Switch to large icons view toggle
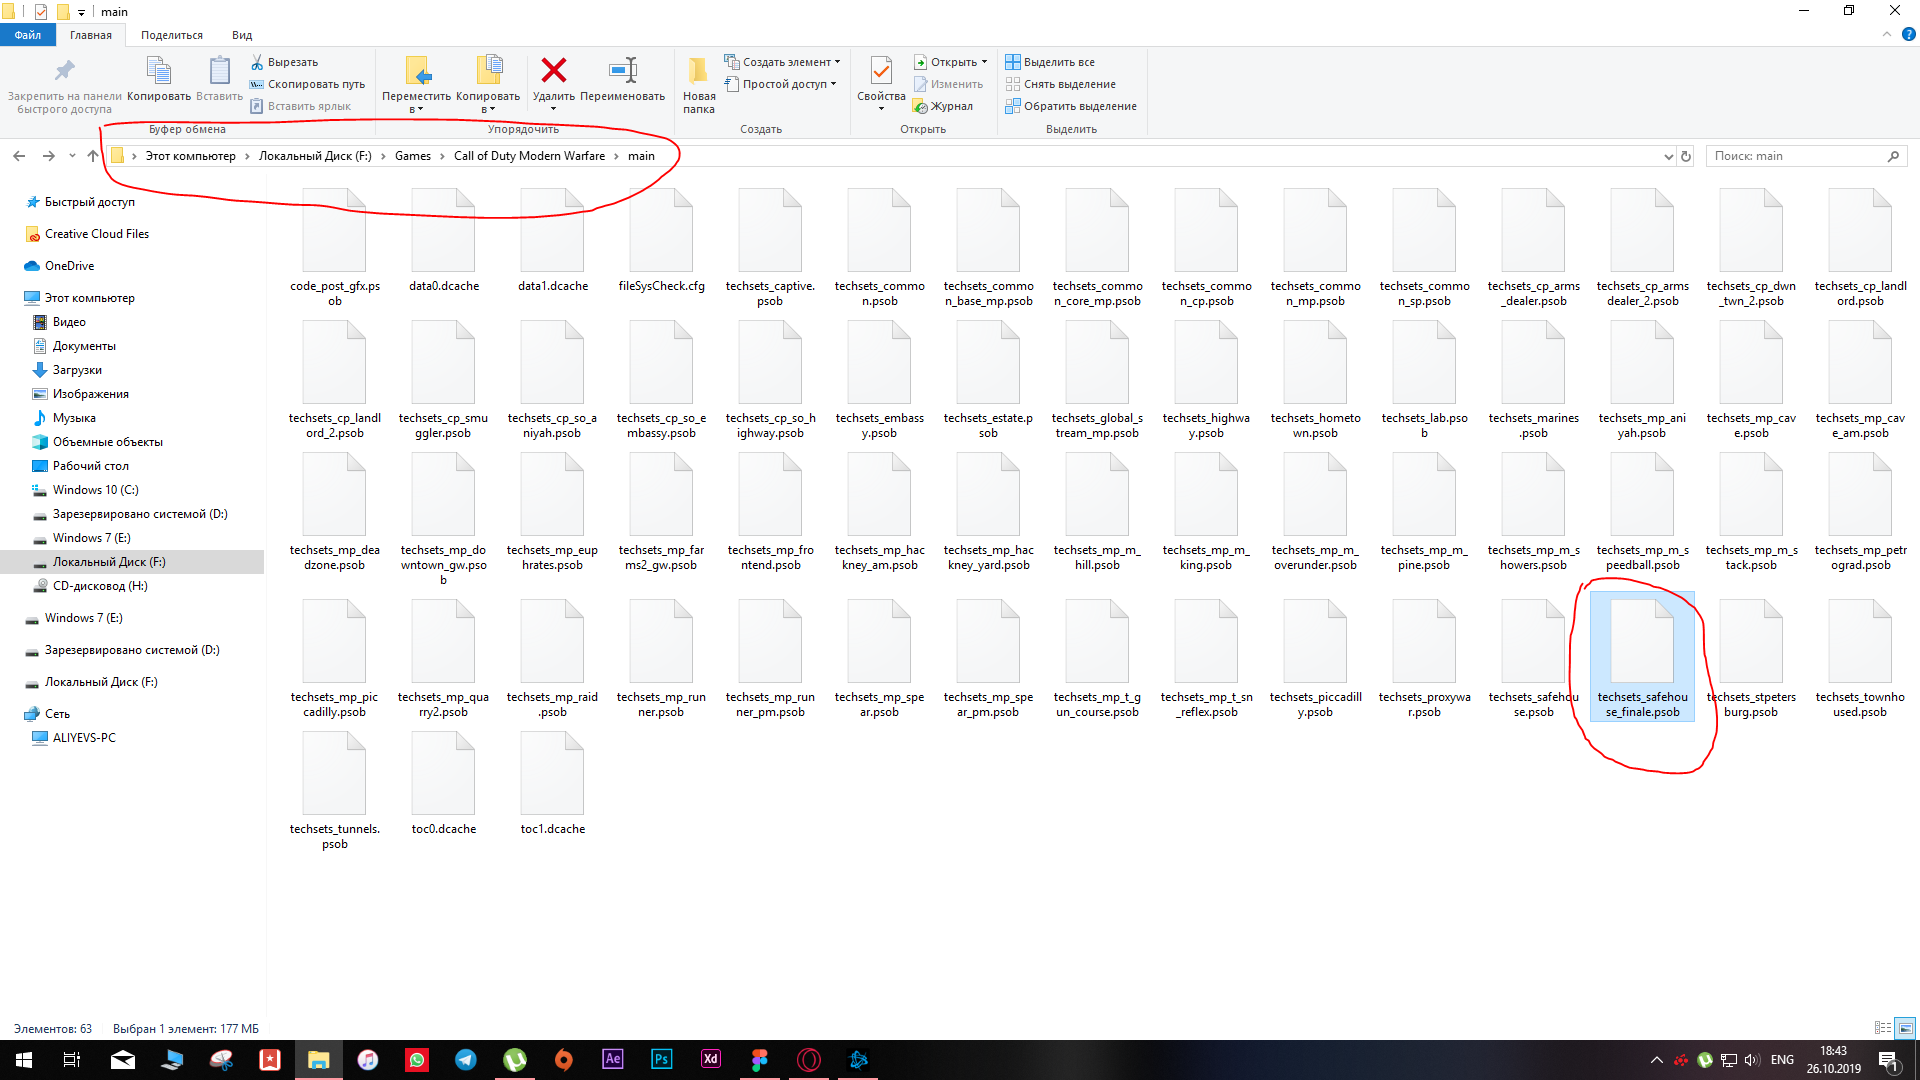Screen dimensions: 1920x1080 1905,1028
